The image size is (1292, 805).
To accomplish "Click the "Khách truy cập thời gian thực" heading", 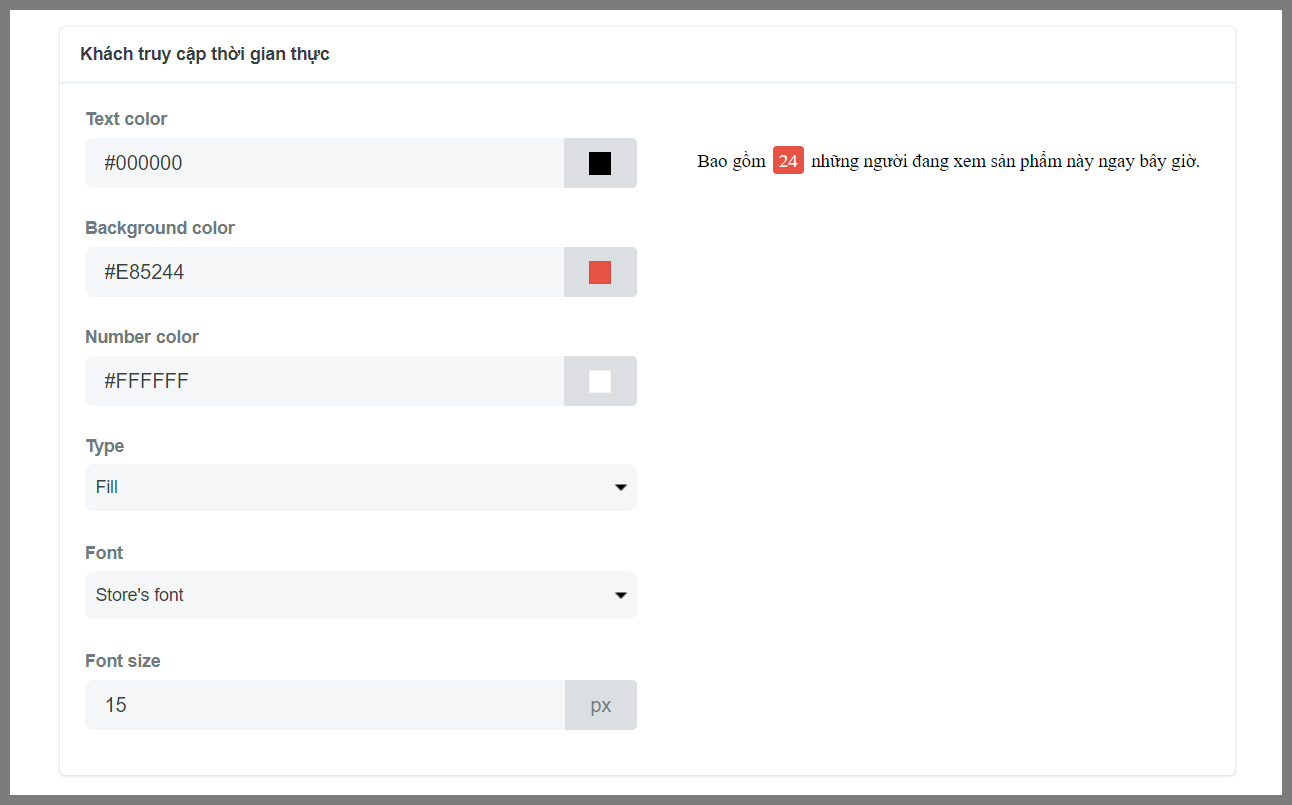I will tap(205, 54).
